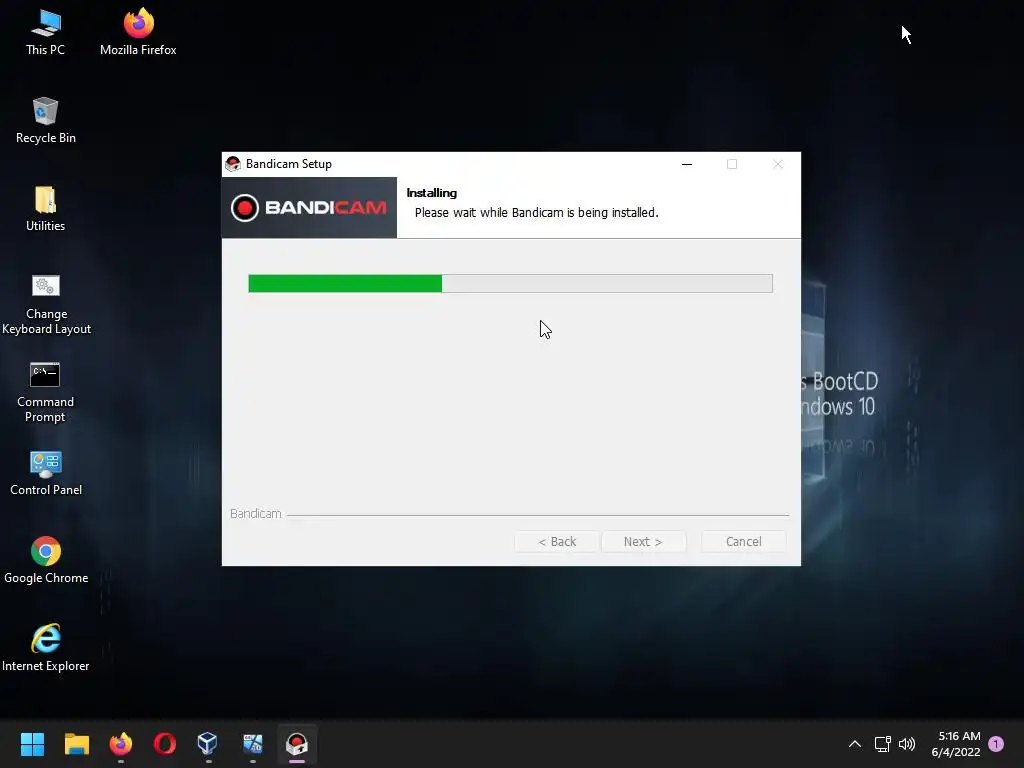Image resolution: width=1024 pixels, height=768 pixels.
Task: Click the Next > button
Action: point(643,541)
